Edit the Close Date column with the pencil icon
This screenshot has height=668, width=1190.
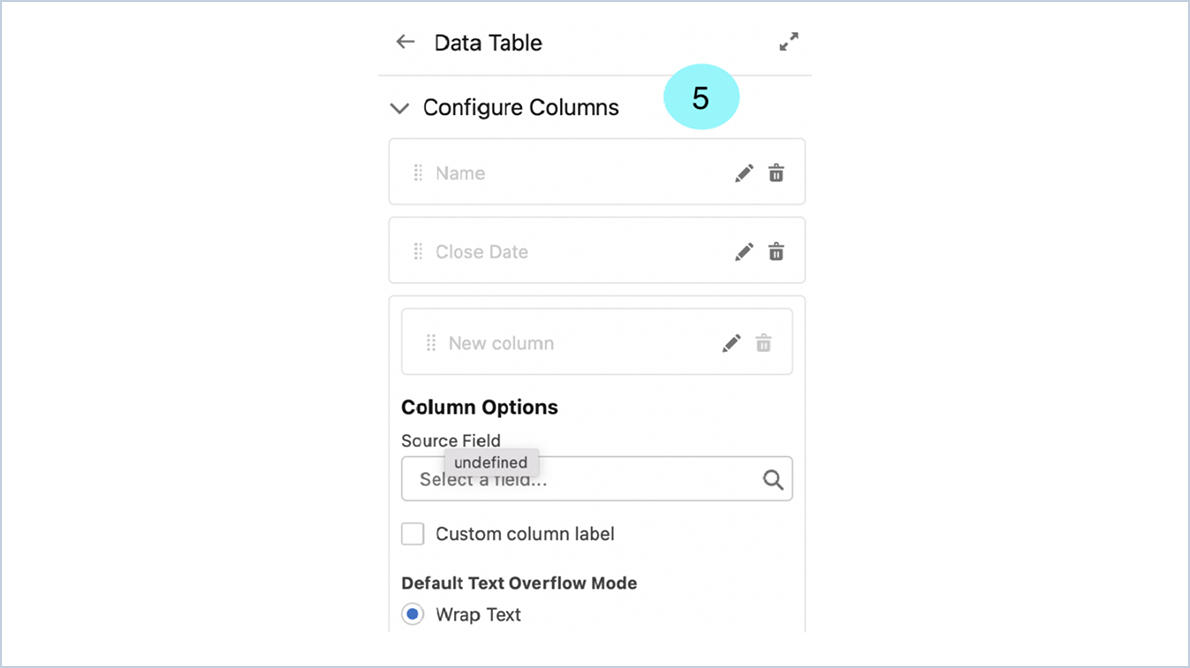(744, 251)
